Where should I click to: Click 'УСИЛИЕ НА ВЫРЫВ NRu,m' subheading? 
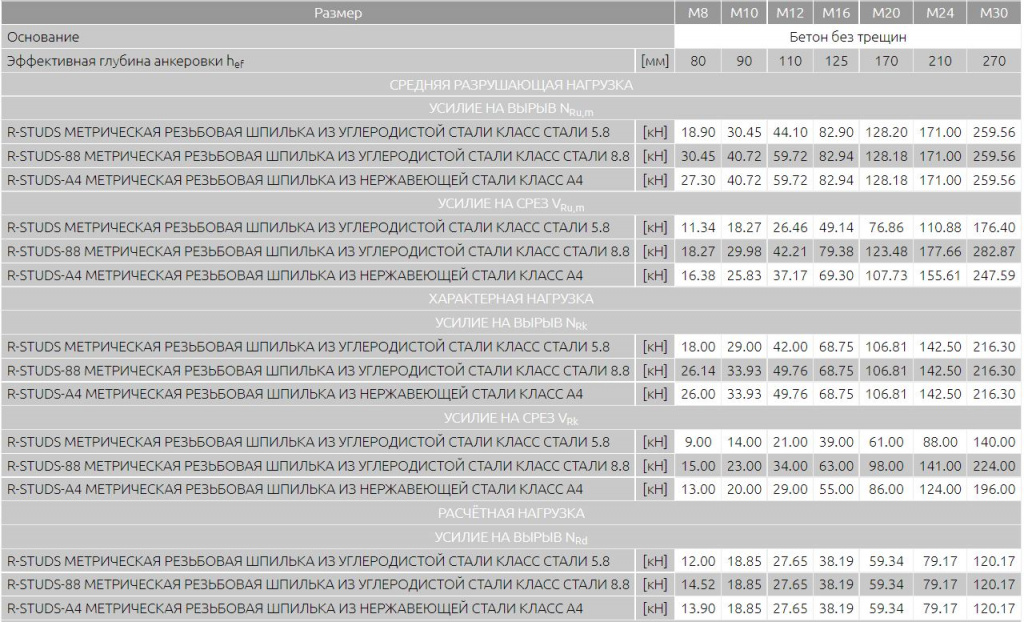pyautogui.click(x=511, y=109)
